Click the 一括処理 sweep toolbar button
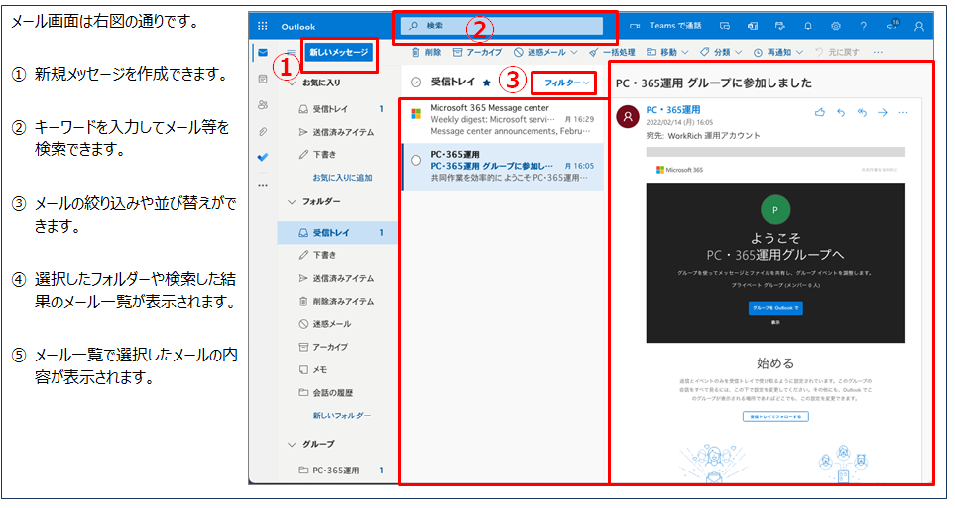Image resolution: width=955 pixels, height=508 pixels. [x=612, y=52]
